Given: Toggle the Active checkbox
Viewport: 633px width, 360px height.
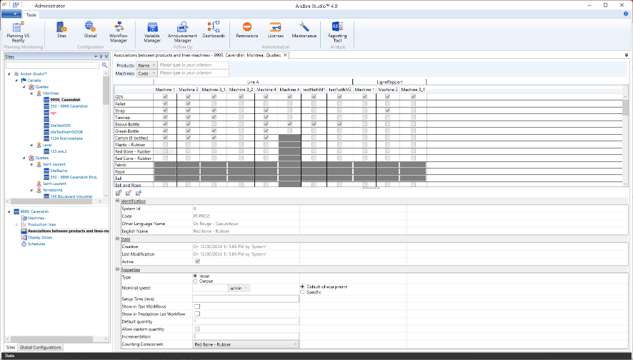Looking at the screenshot, I should coord(197,262).
